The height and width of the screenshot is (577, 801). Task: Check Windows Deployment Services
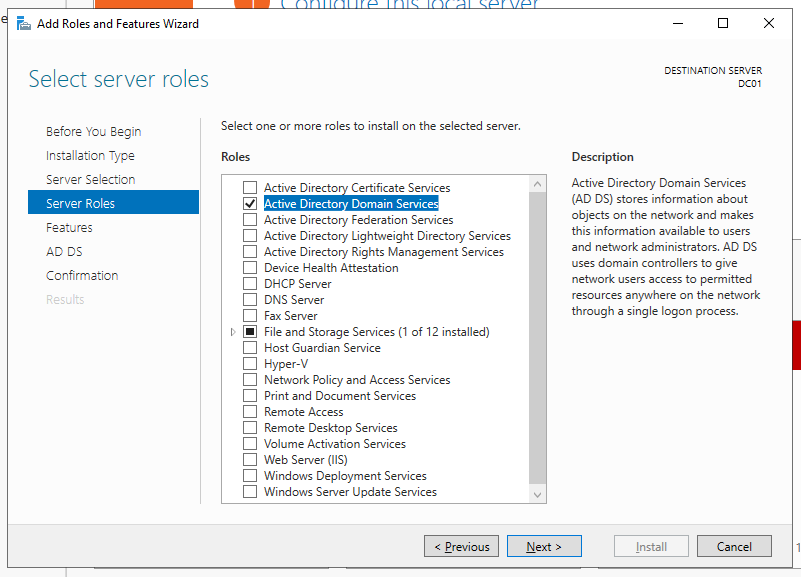(250, 476)
